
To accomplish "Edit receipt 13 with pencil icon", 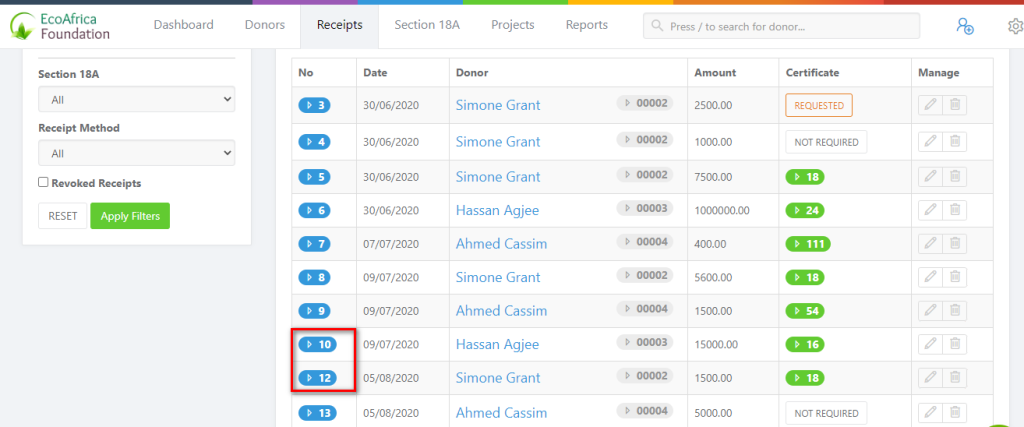I will pos(930,413).
